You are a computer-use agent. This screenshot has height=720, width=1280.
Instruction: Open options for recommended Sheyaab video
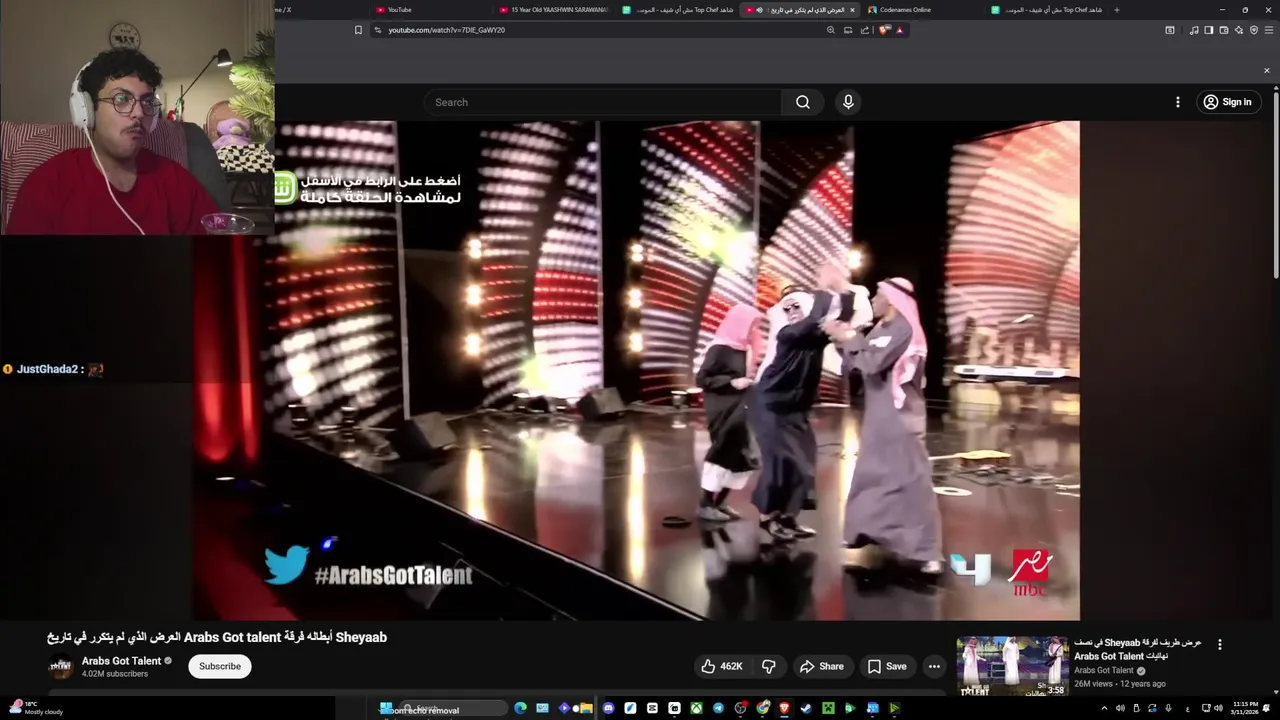coord(1219,645)
